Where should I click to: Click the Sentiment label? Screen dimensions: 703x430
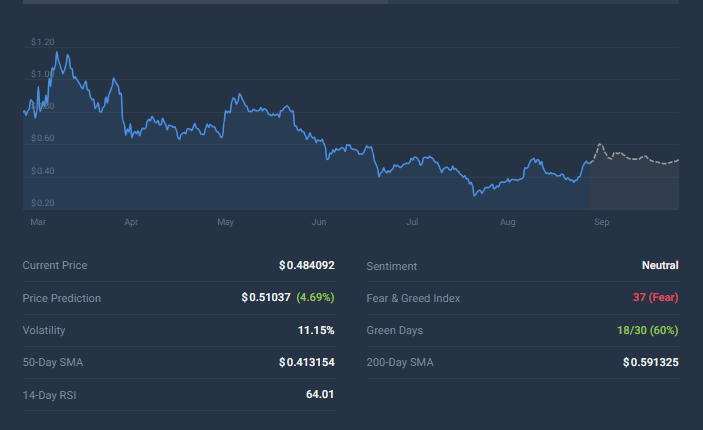(391, 266)
